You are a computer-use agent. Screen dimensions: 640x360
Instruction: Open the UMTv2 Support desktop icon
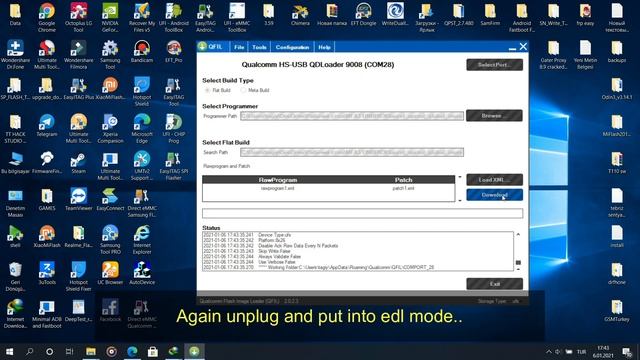(142, 165)
